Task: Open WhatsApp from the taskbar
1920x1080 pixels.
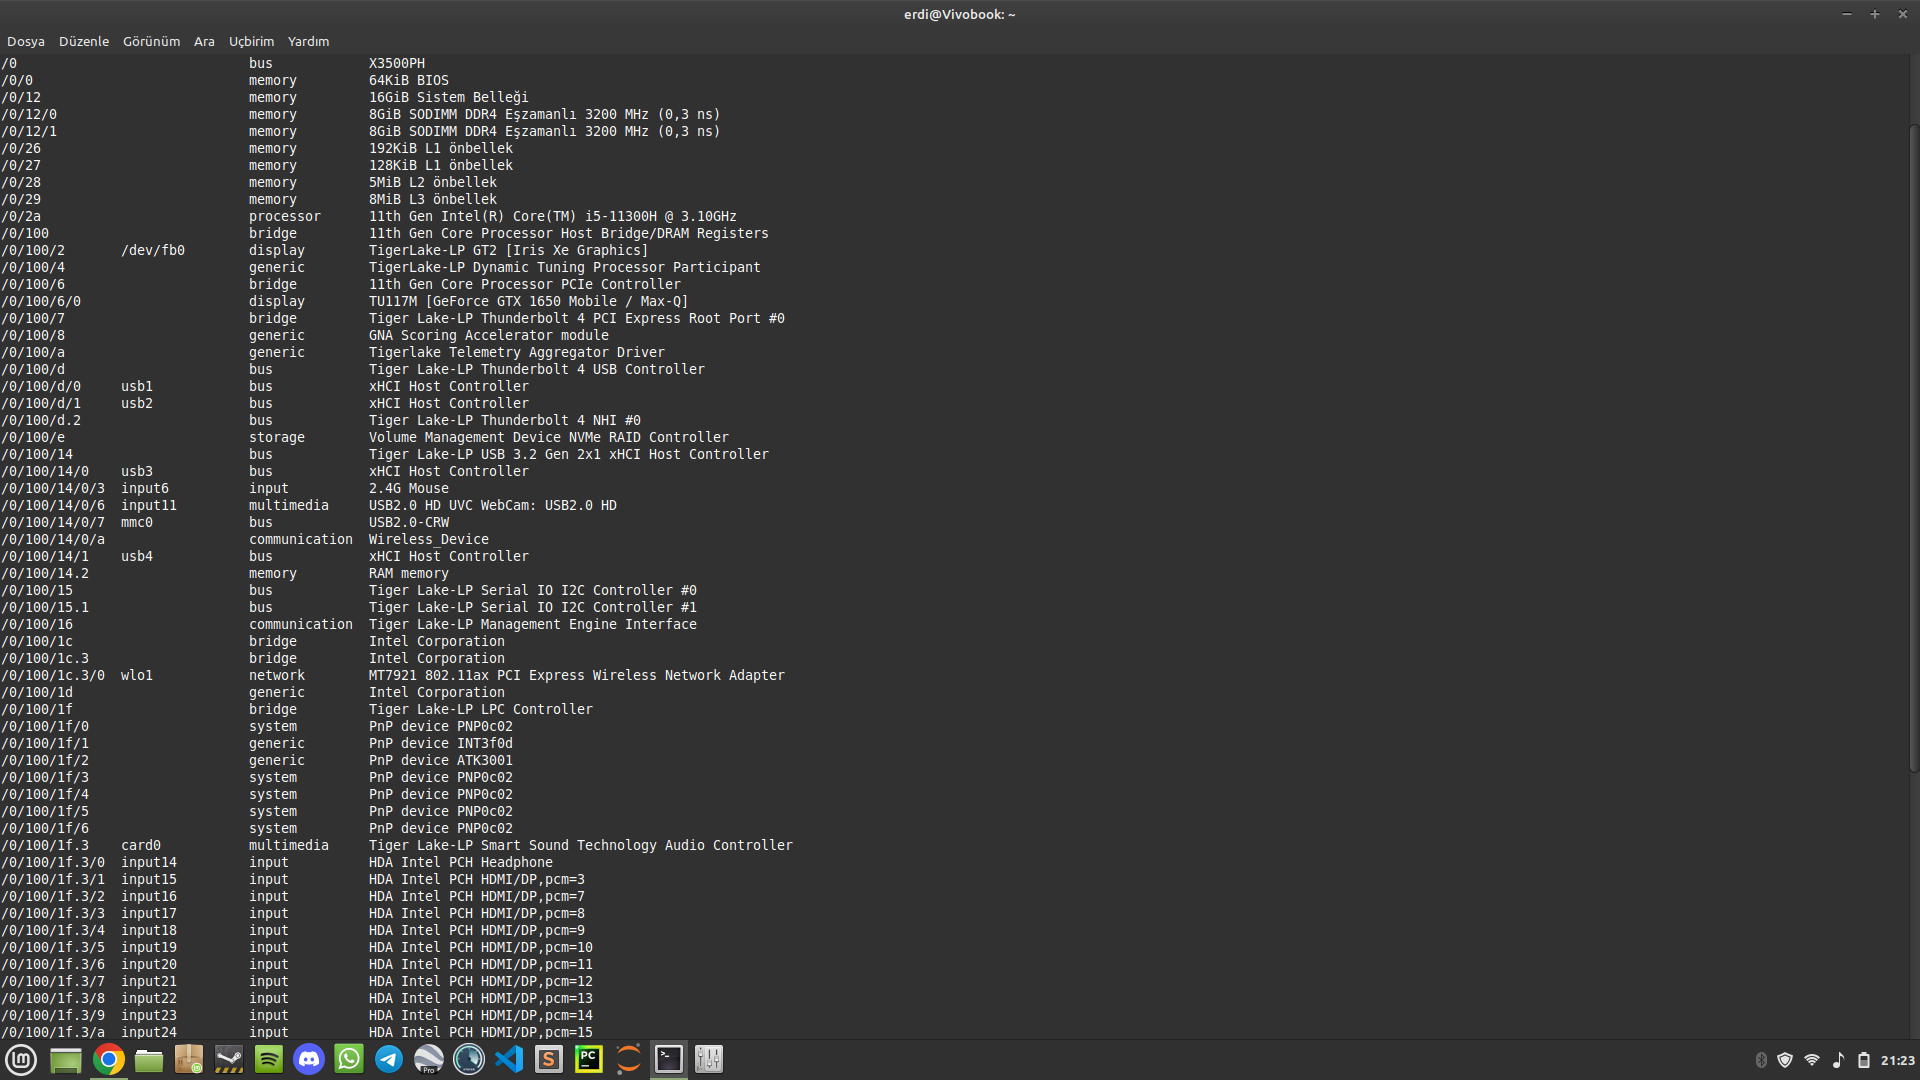Action: [x=349, y=1059]
